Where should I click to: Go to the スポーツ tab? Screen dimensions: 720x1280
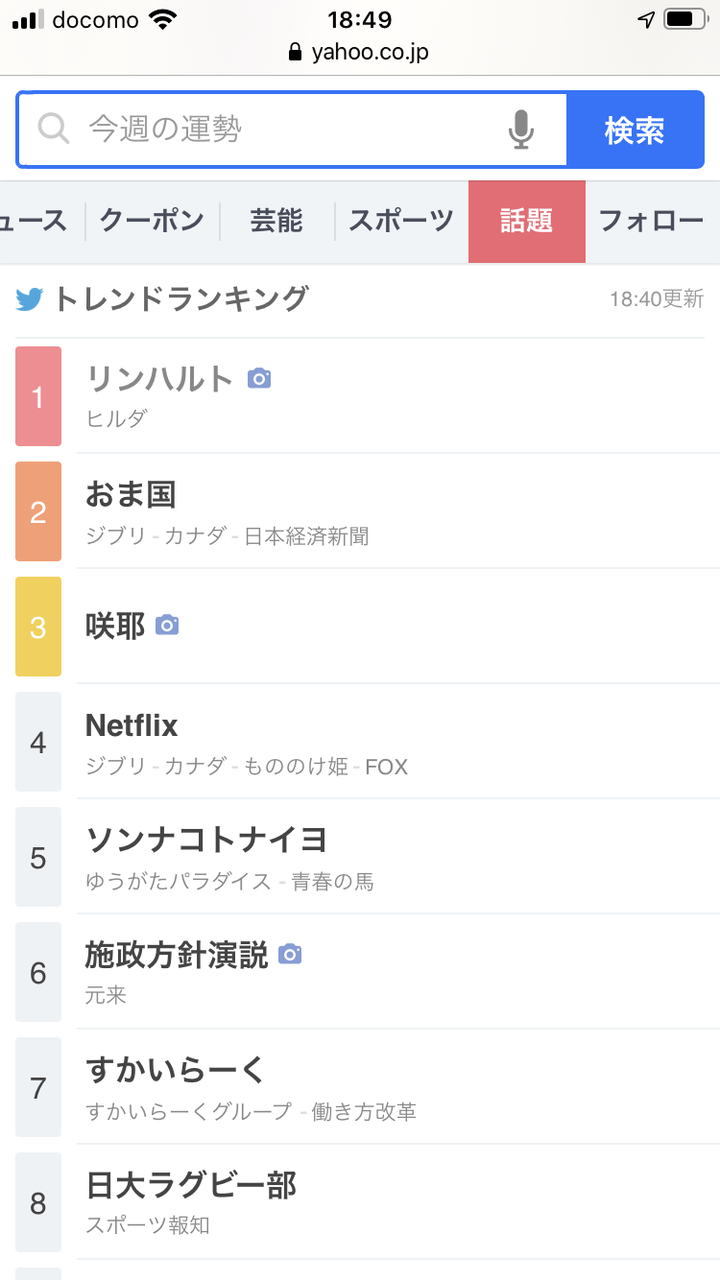(400, 221)
